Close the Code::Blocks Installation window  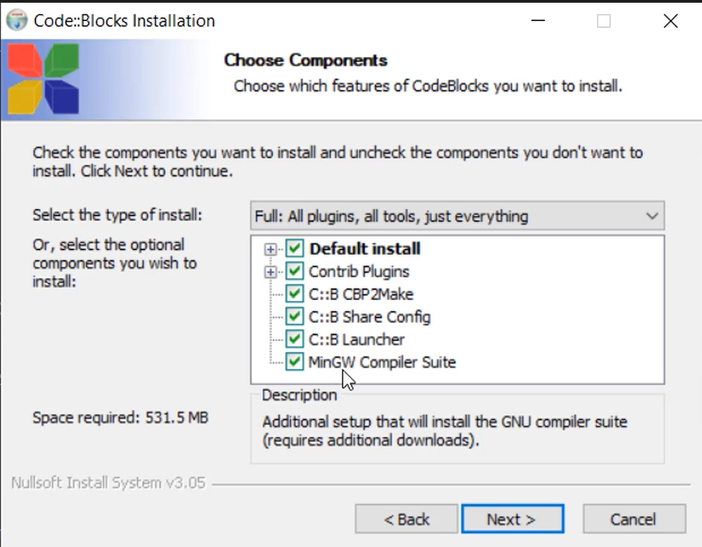(670, 21)
